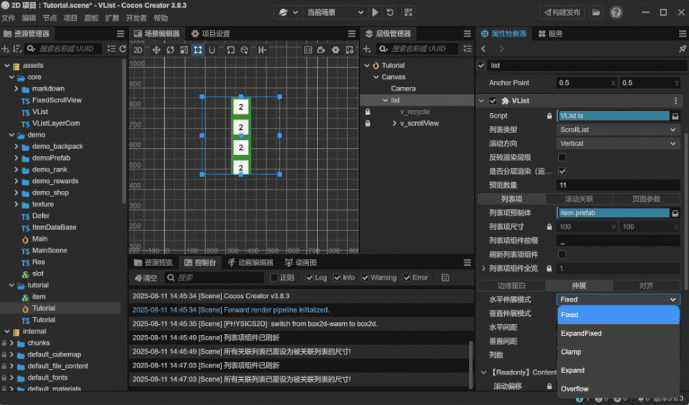Toggle the snap magnet tool
The width and height of the screenshot is (689, 405).
coord(212,50)
